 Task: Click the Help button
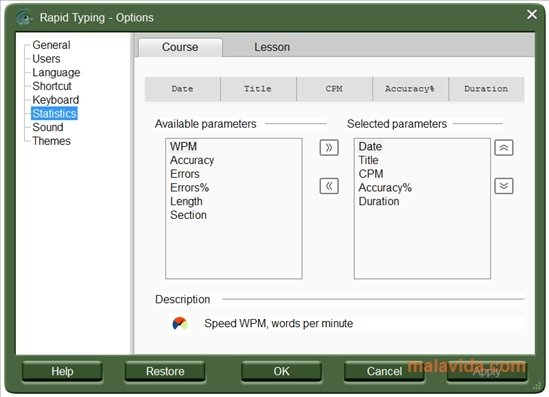[x=62, y=371]
